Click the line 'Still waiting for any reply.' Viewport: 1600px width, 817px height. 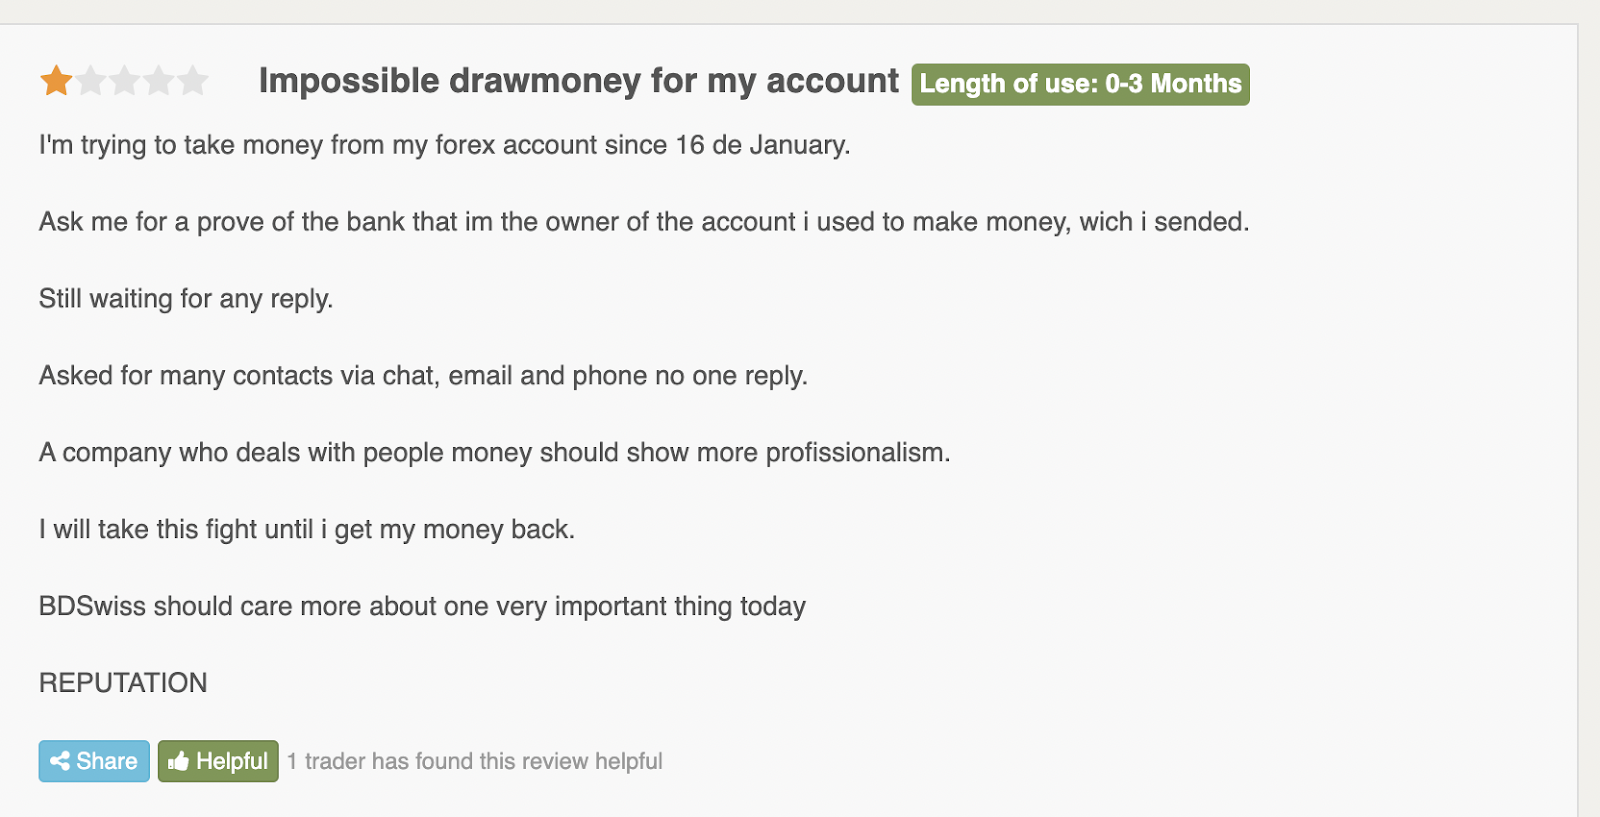coord(186,299)
